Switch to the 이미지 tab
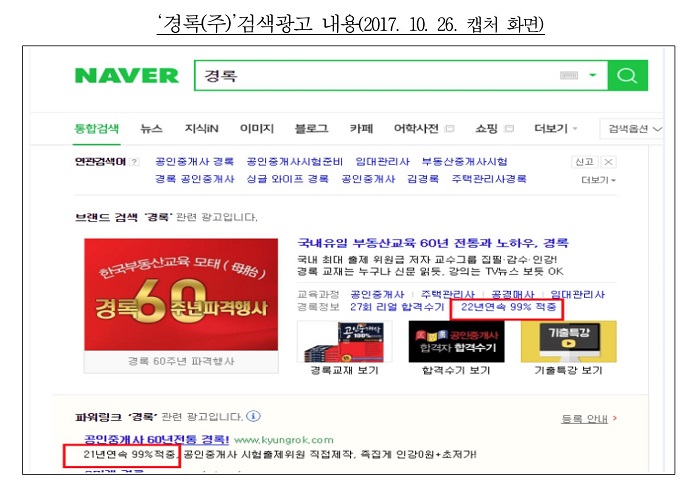 pyautogui.click(x=257, y=129)
